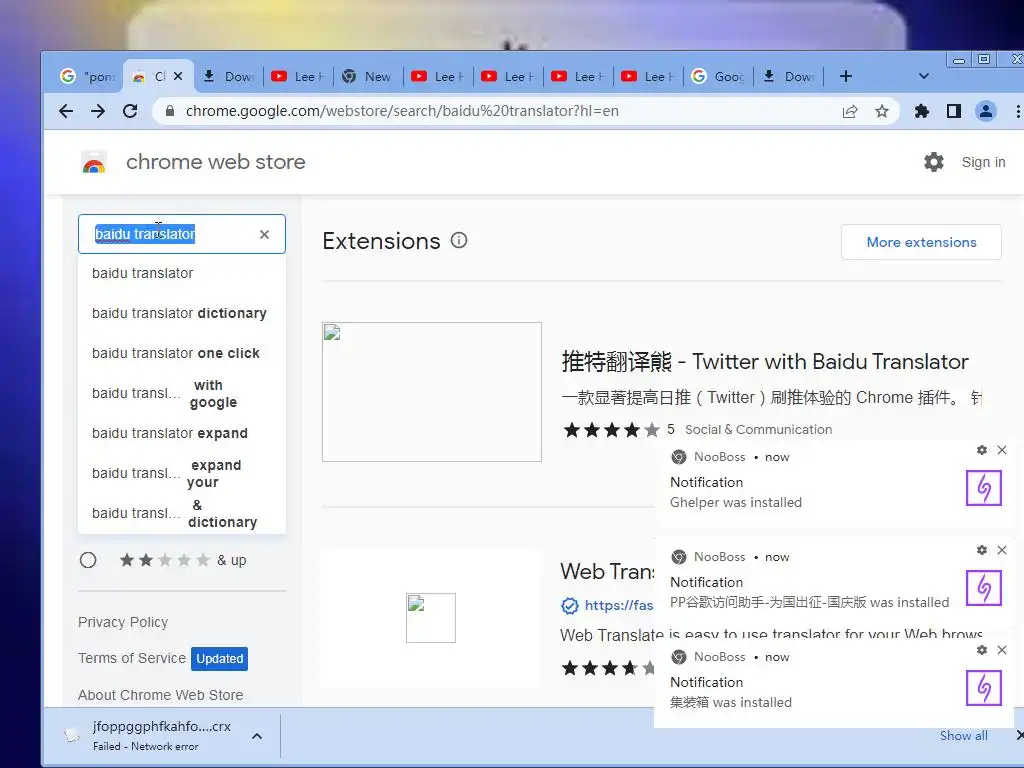Open settings of PP谷歌访问助手 notification
This screenshot has height=768, width=1024.
click(982, 550)
